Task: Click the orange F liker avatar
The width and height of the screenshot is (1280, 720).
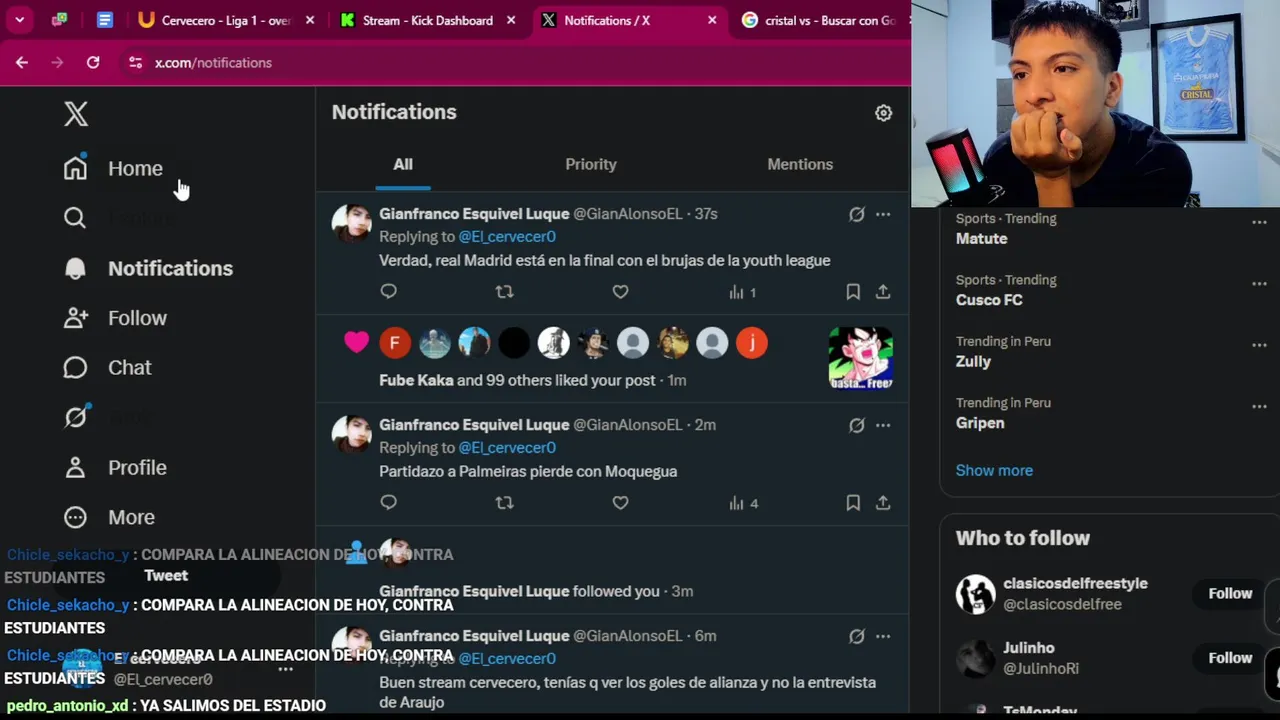Action: coord(395,343)
